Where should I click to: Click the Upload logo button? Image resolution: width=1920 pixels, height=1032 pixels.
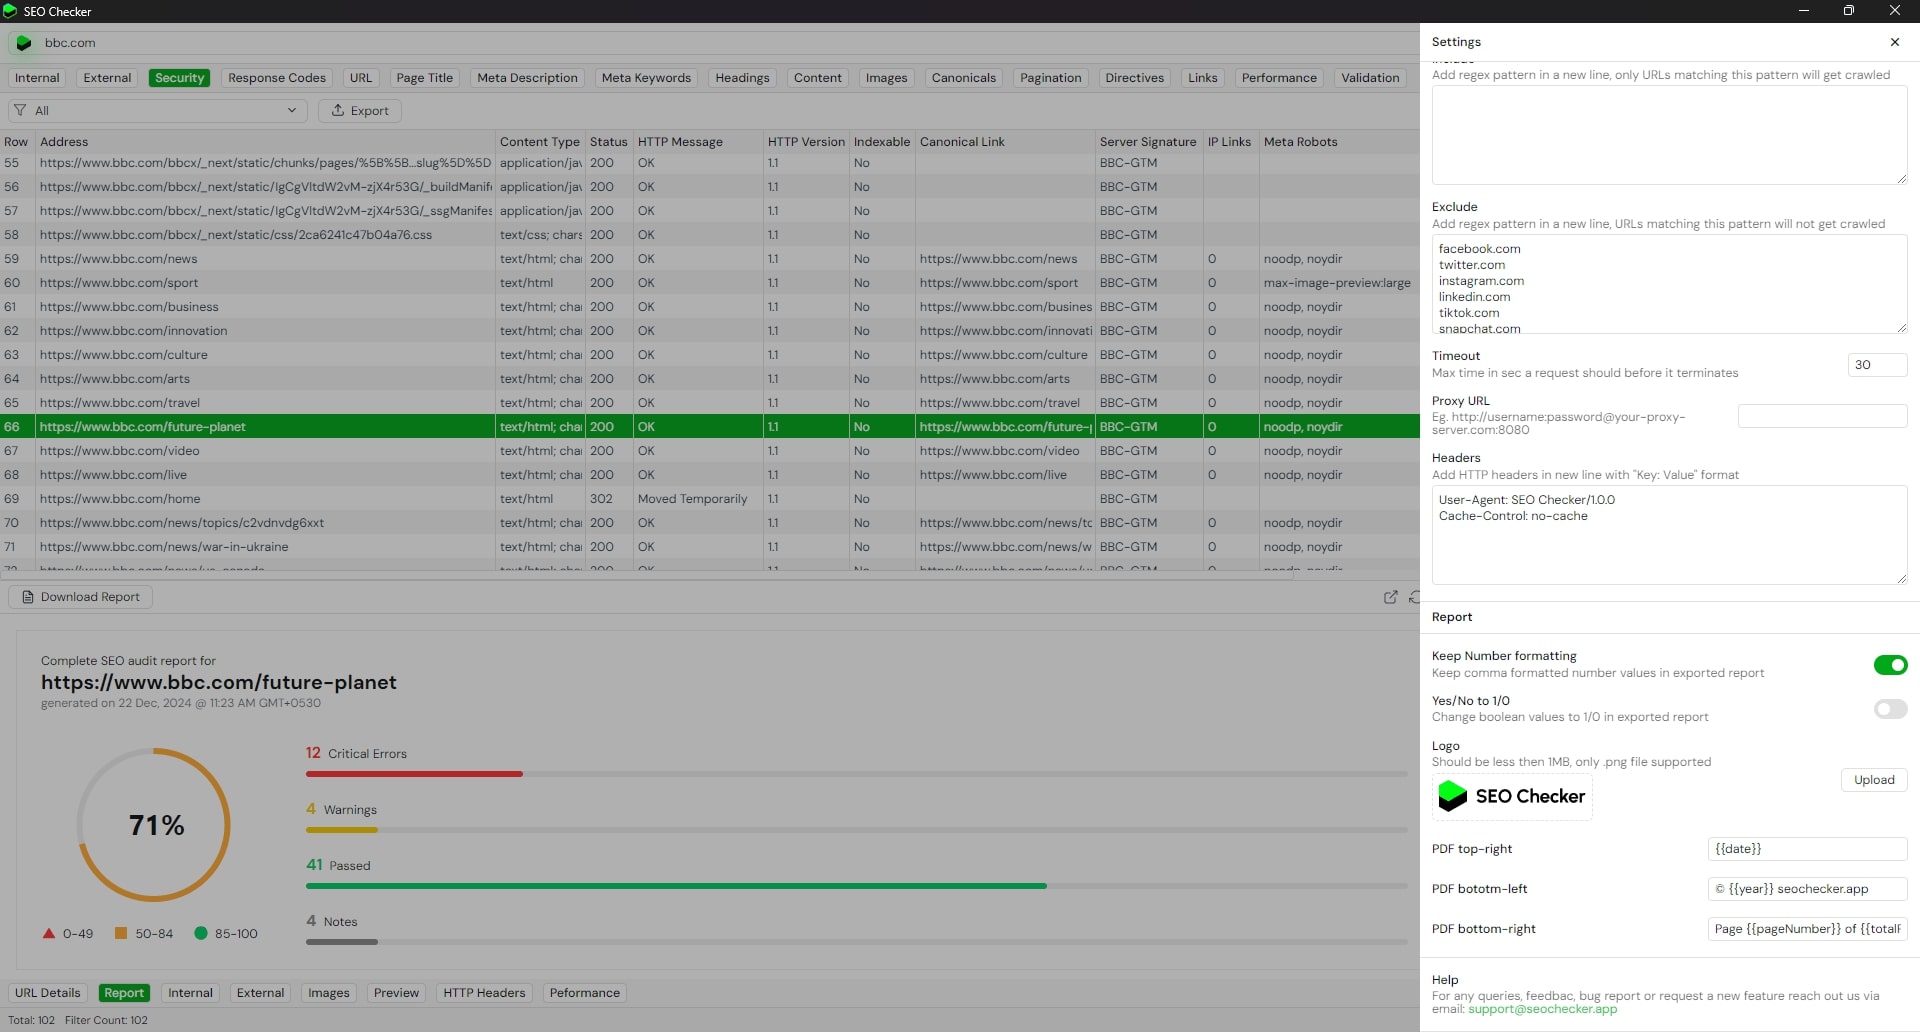[x=1874, y=780]
